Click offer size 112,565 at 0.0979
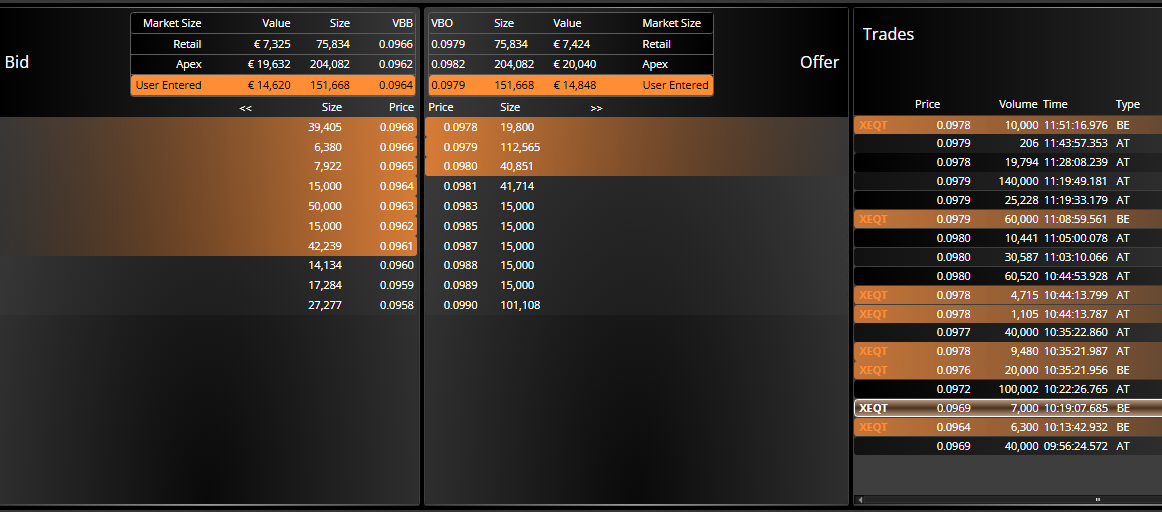Screen dimensions: 1162x512 [520, 147]
